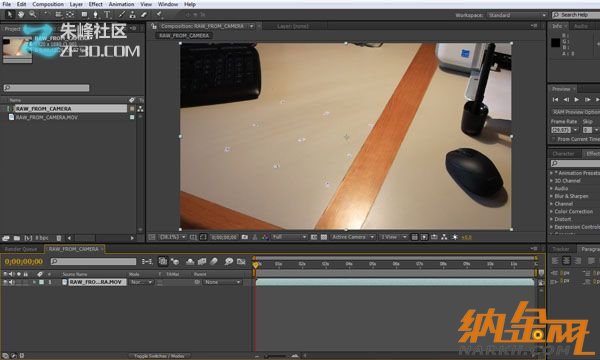Select the Zoom tool magnifier
This screenshot has height=360, width=600.
[x=33, y=15]
